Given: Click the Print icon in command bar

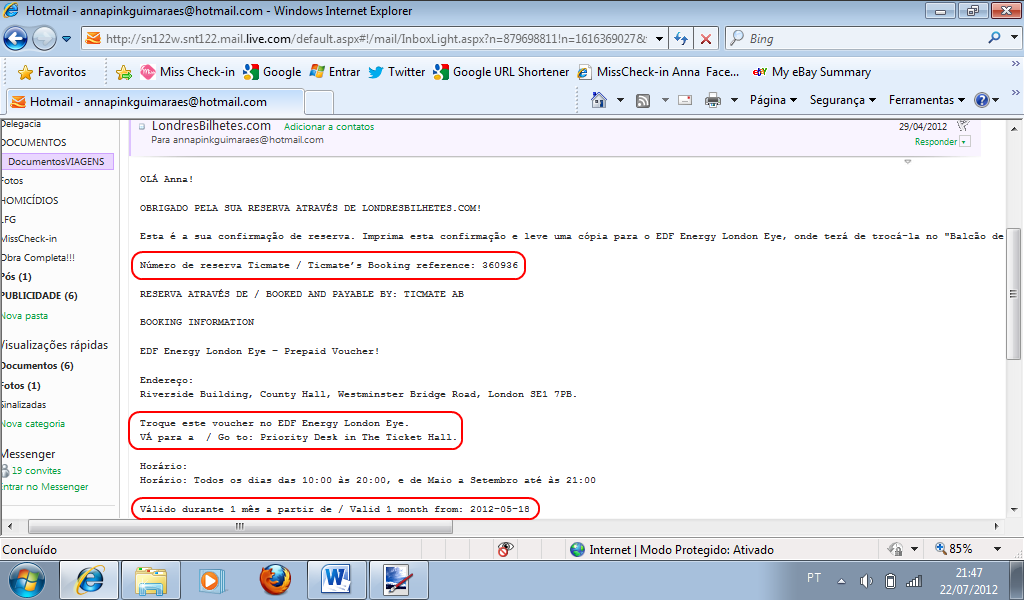Looking at the screenshot, I should [x=713, y=100].
